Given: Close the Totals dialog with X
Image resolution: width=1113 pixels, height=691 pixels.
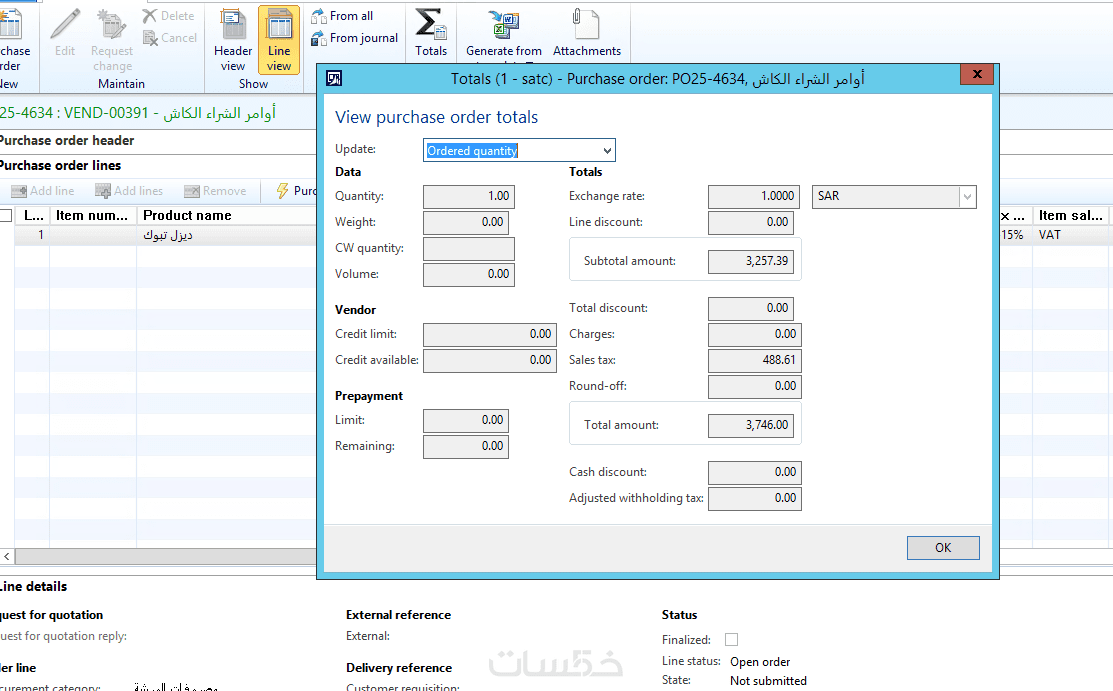Looking at the screenshot, I should coord(977,74).
